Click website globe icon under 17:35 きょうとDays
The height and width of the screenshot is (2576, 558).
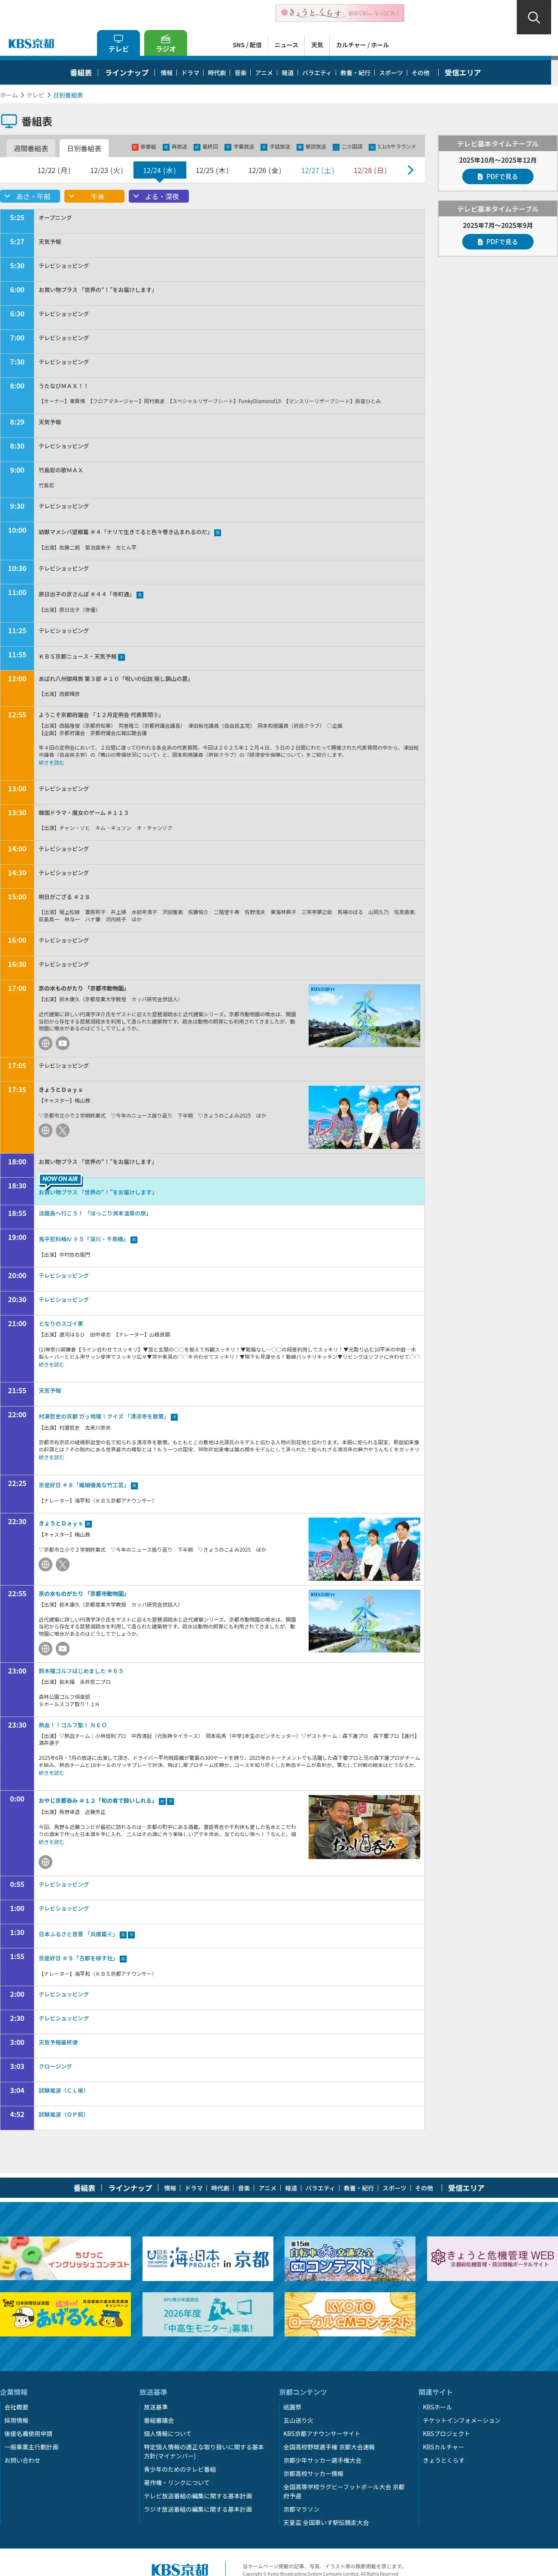45,1131
